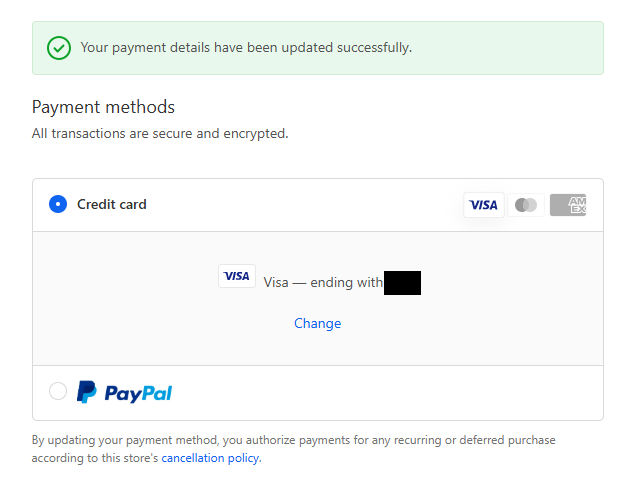644x477 pixels.
Task: Open the Change link for the saved card
Action: point(317,323)
